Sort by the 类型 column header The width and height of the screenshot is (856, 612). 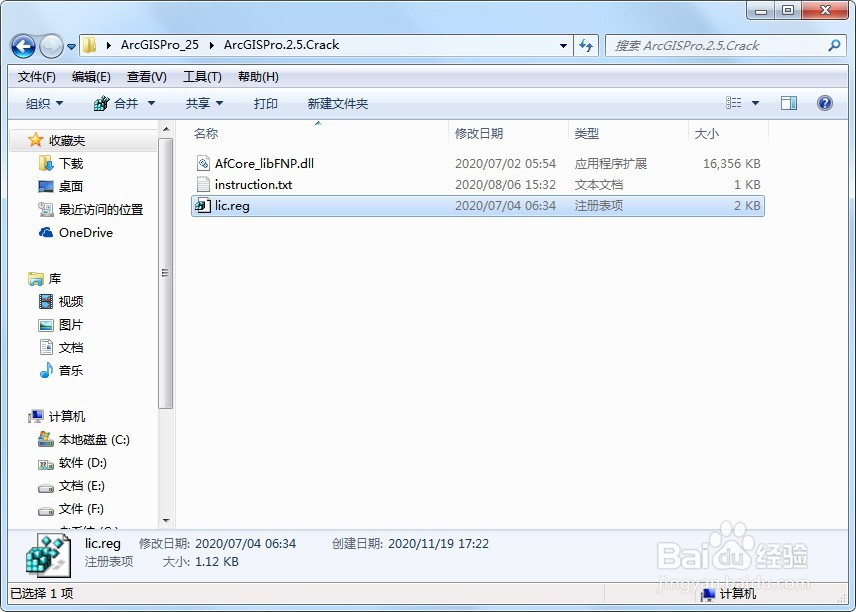pyautogui.click(x=587, y=133)
